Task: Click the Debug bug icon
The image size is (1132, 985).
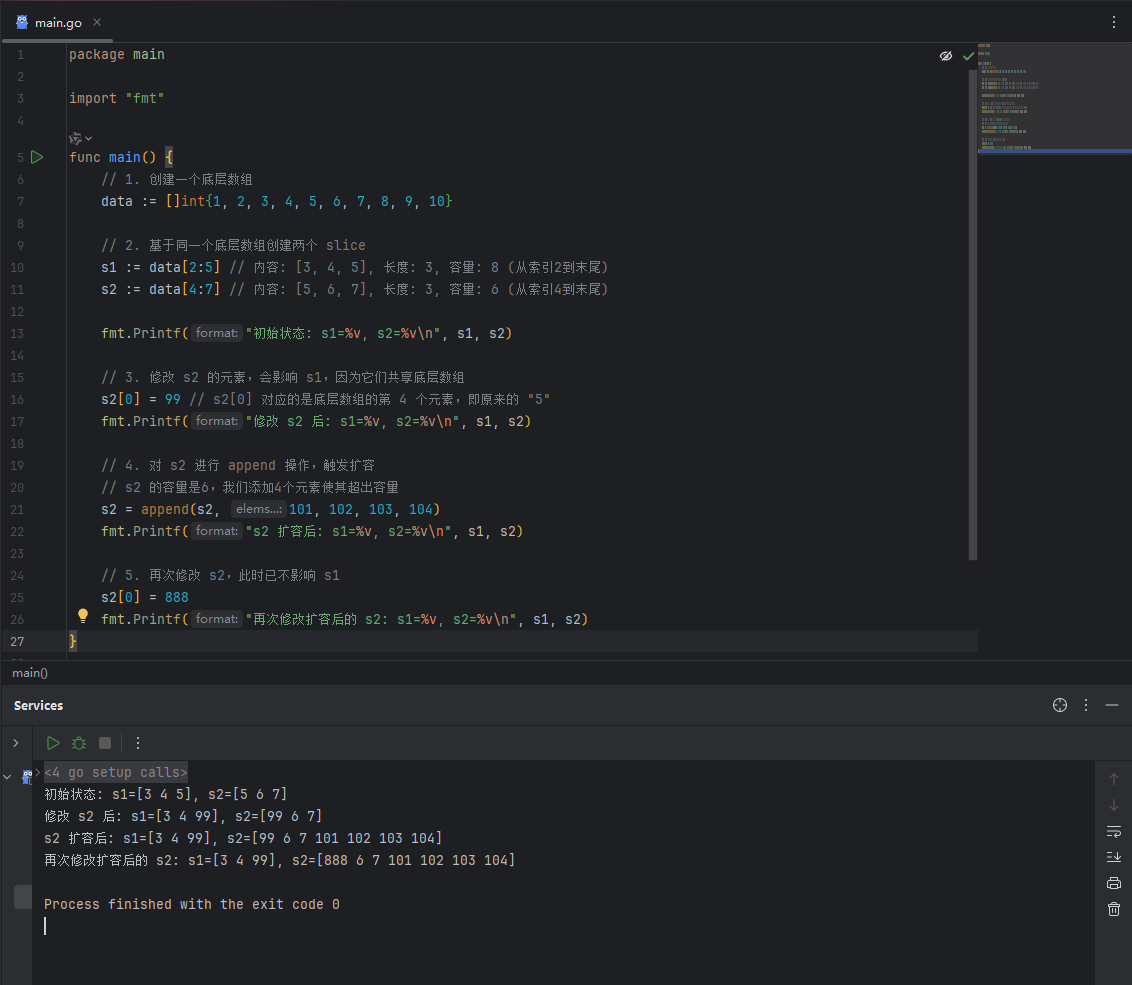Action: (79, 743)
